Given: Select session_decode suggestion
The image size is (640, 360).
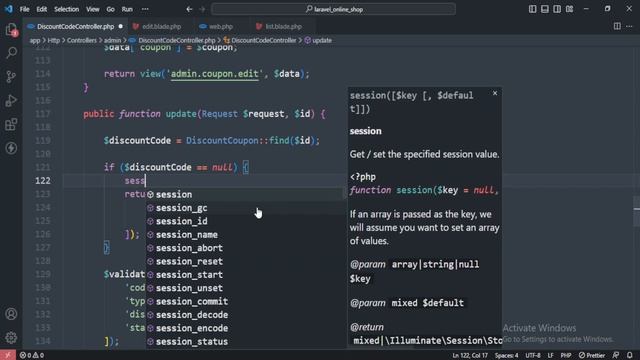Looking at the screenshot, I should 246,315.
